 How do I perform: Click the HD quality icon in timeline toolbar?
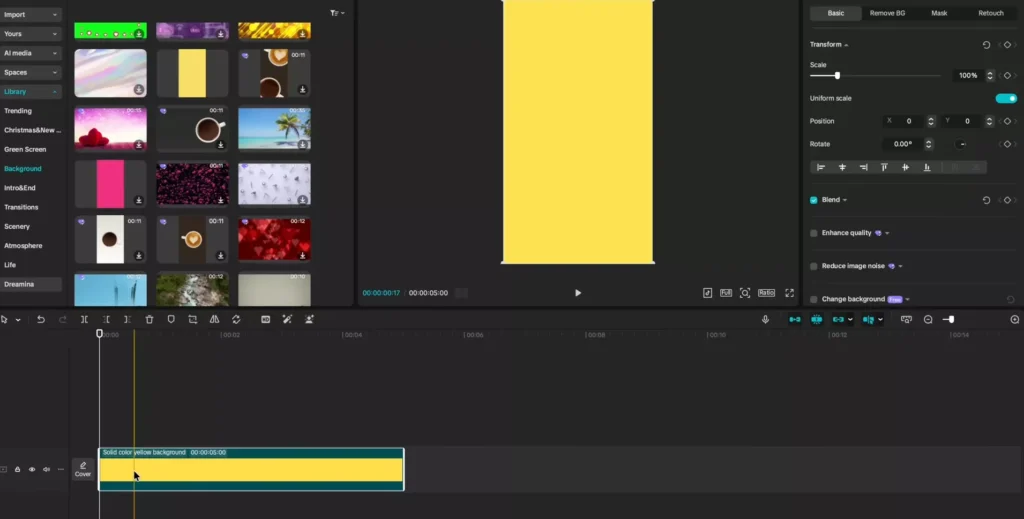(x=265, y=319)
